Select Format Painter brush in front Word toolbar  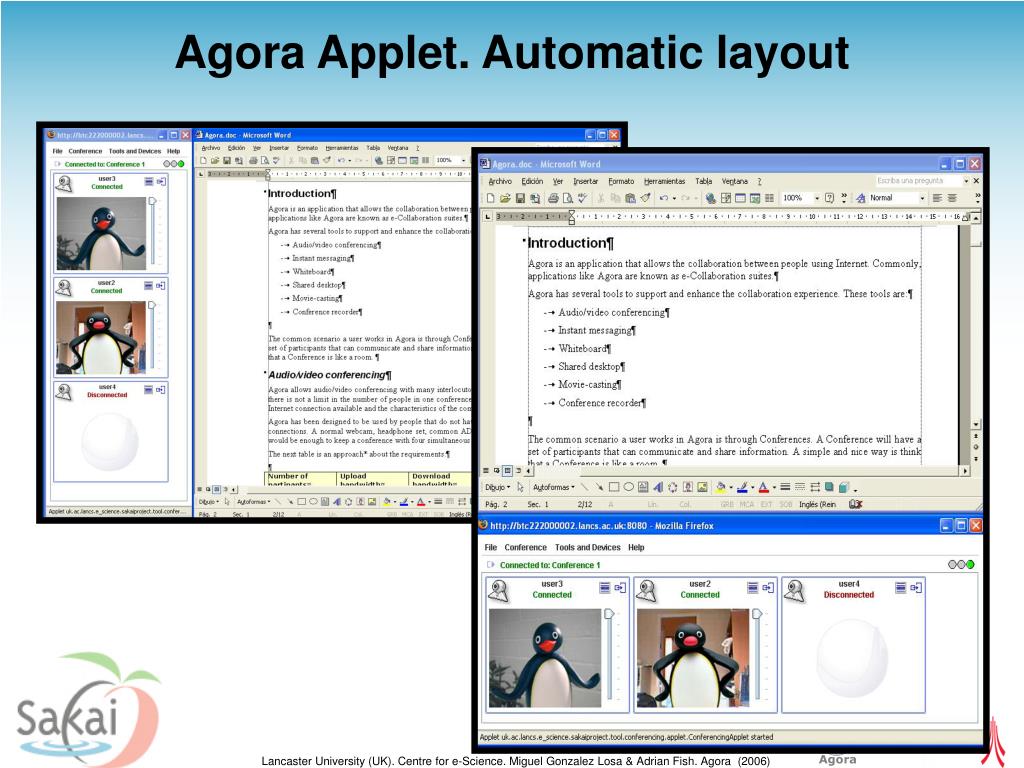pos(646,198)
